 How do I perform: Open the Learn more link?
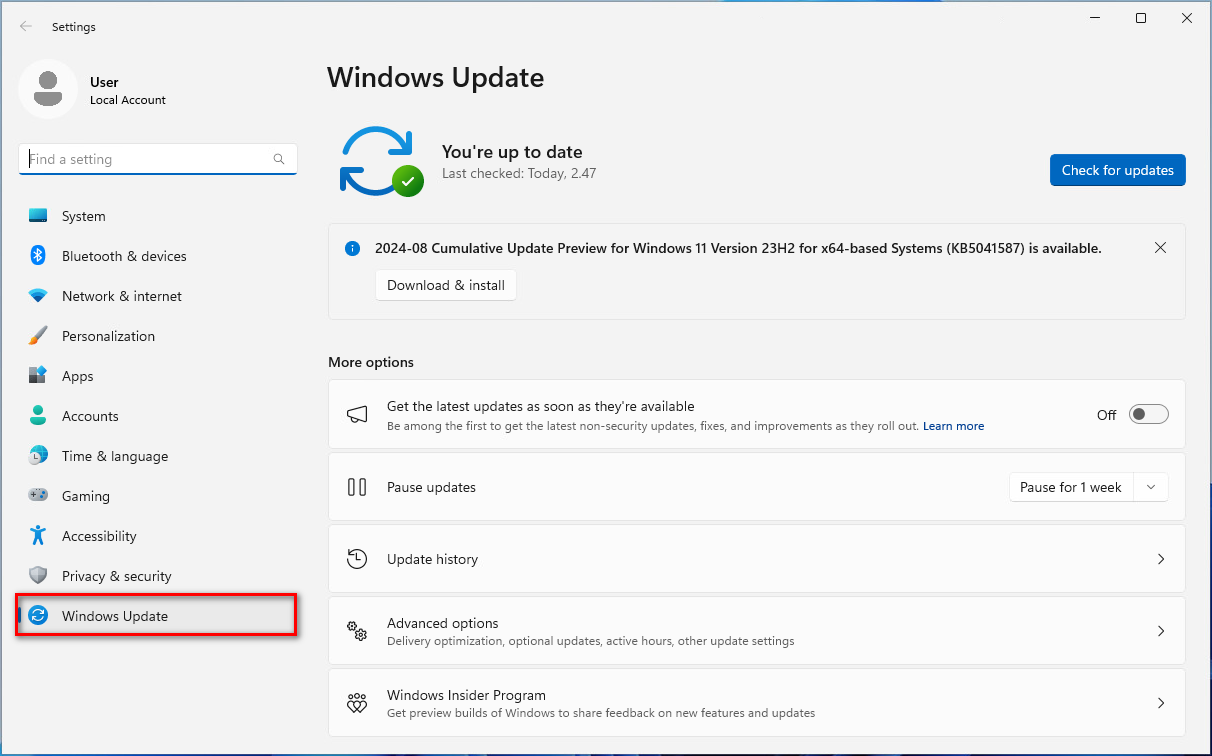click(953, 426)
